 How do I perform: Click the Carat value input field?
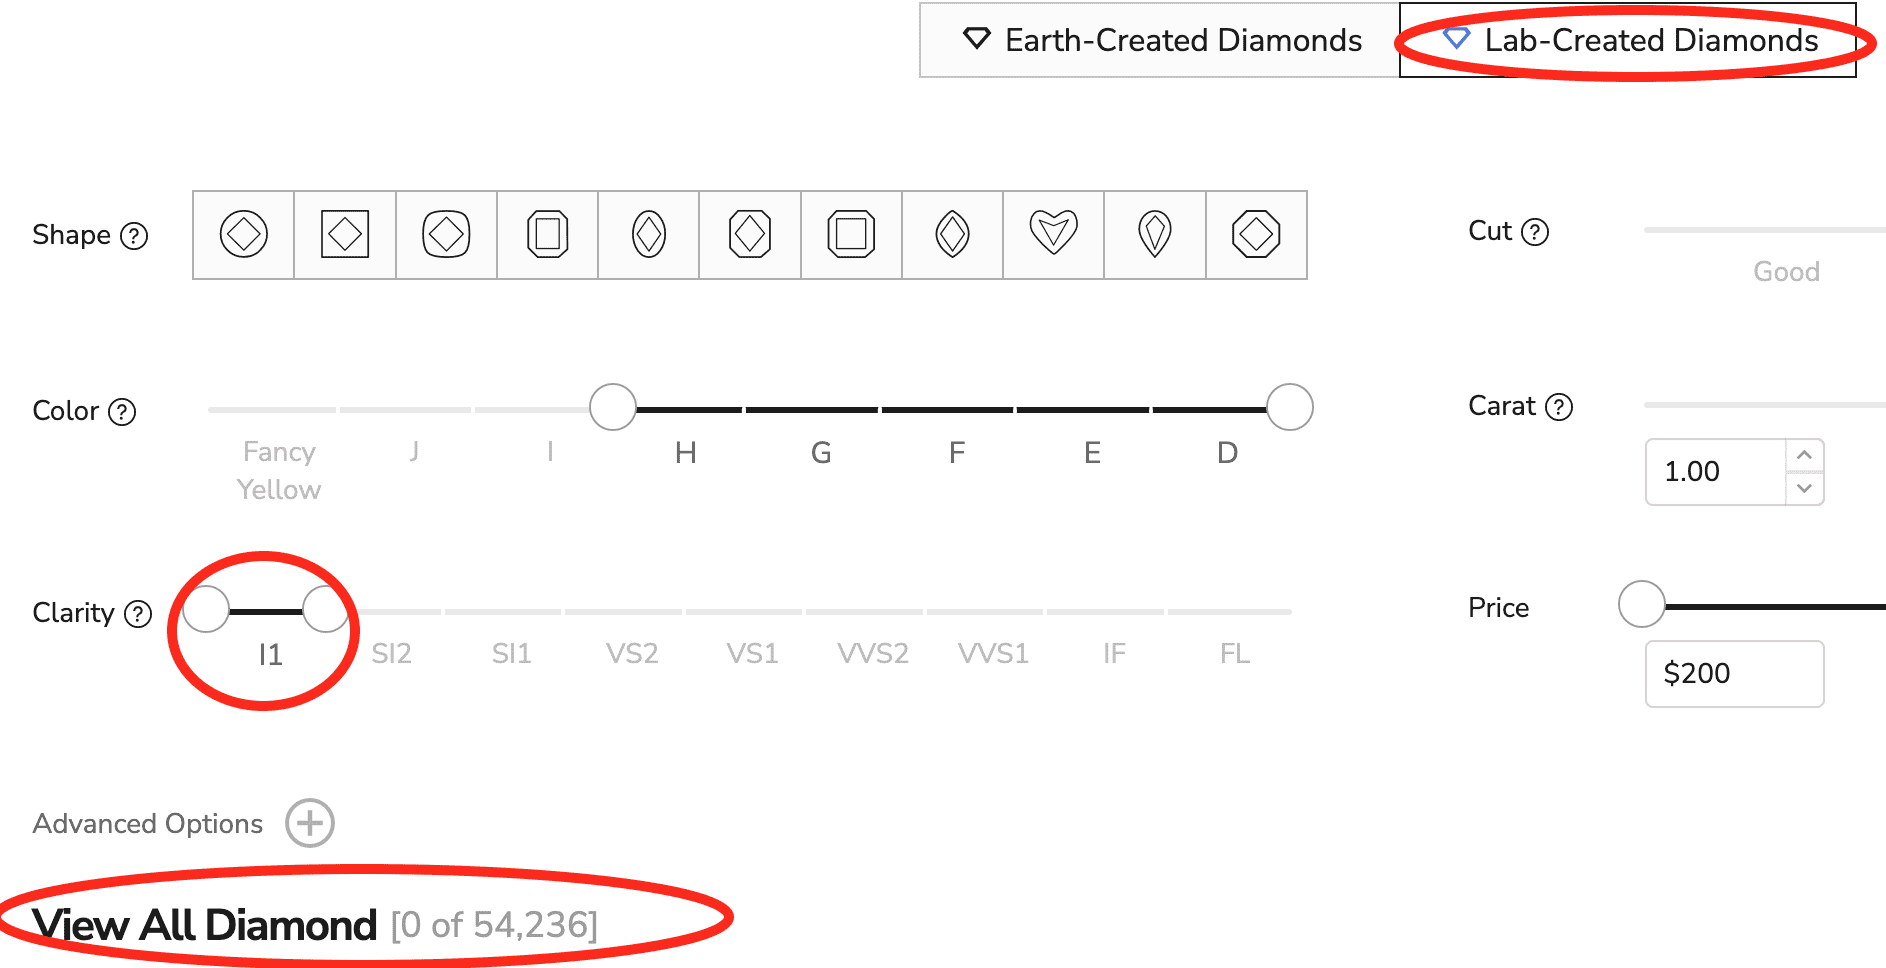[1700, 472]
